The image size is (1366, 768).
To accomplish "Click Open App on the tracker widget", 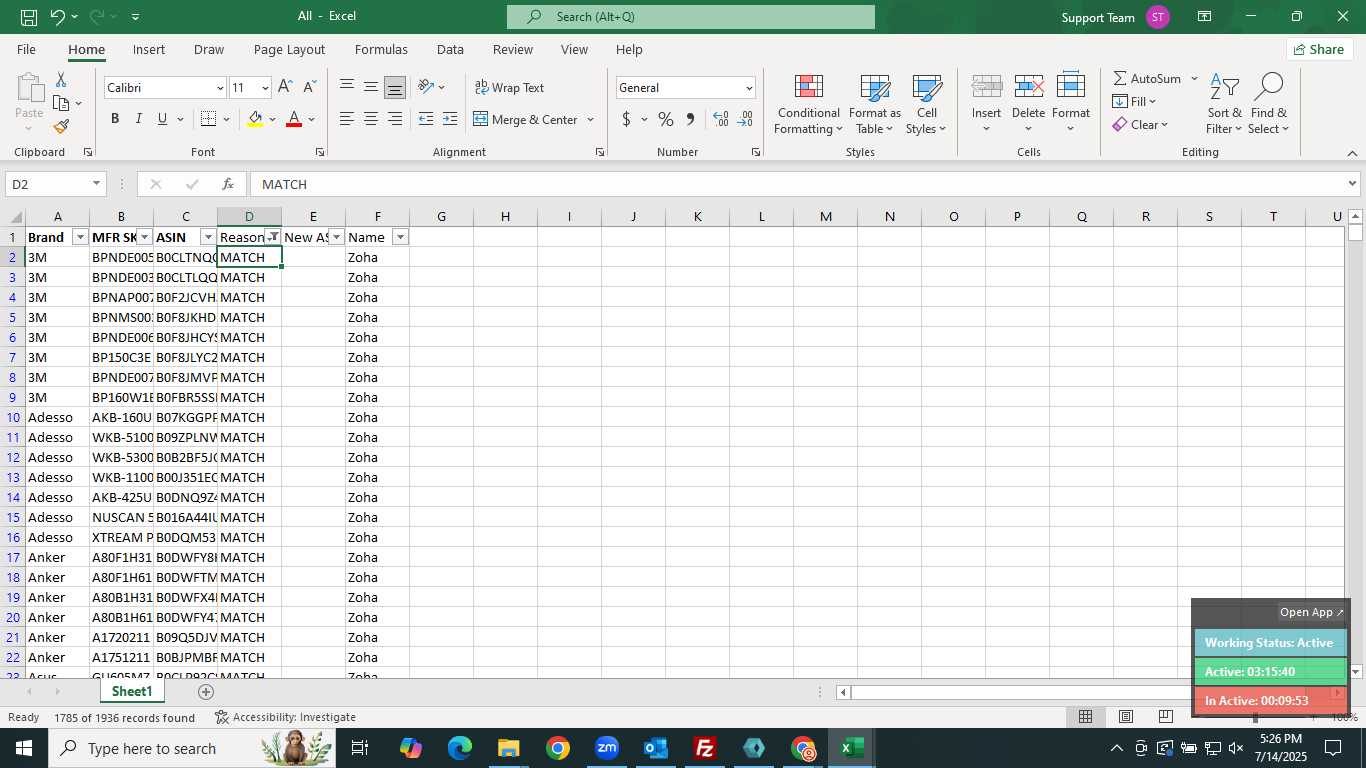I will (x=1312, y=612).
